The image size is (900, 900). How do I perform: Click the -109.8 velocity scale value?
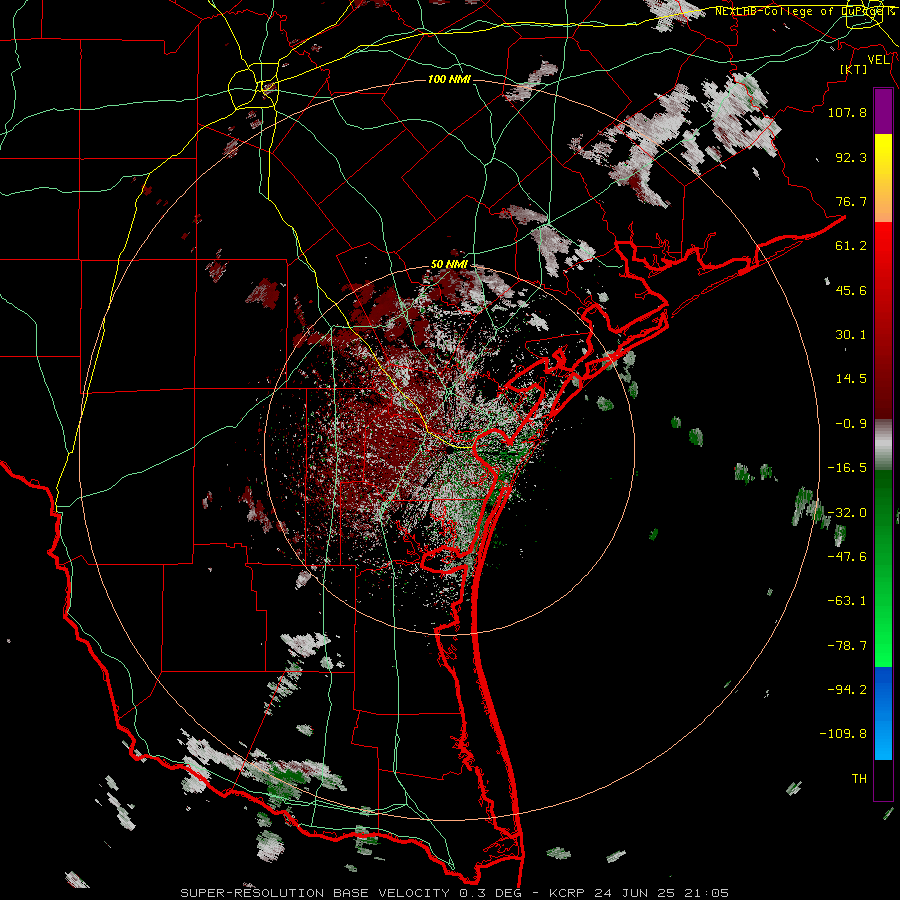[843, 734]
